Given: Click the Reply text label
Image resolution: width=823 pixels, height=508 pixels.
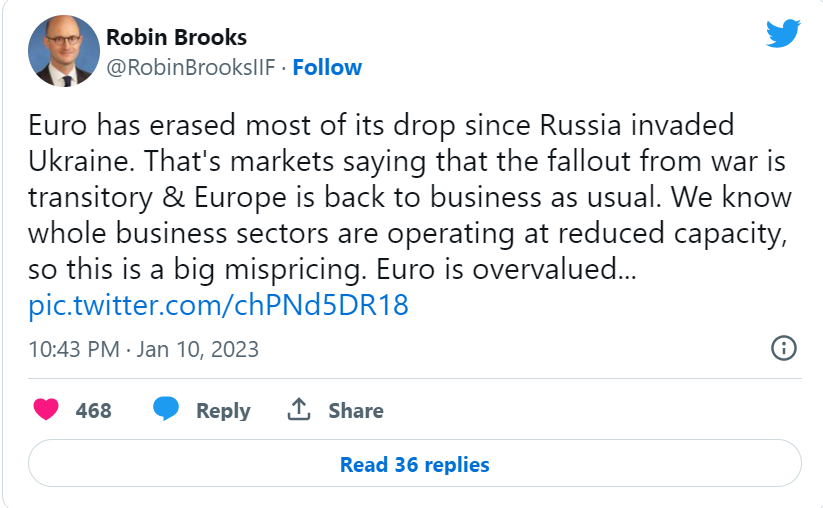Looking at the screenshot, I should point(223,411).
